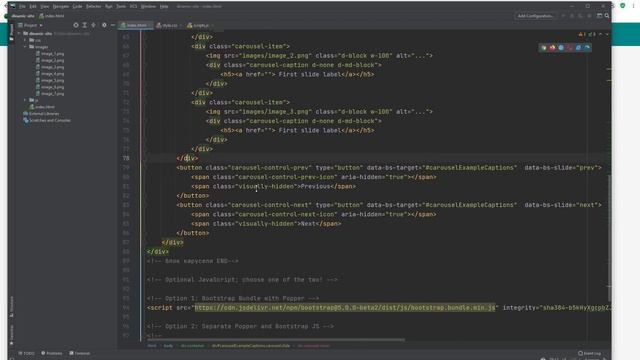Image resolution: width=640 pixels, height=360 pixels.
Task: Open the Help menu
Action: click(164, 7)
